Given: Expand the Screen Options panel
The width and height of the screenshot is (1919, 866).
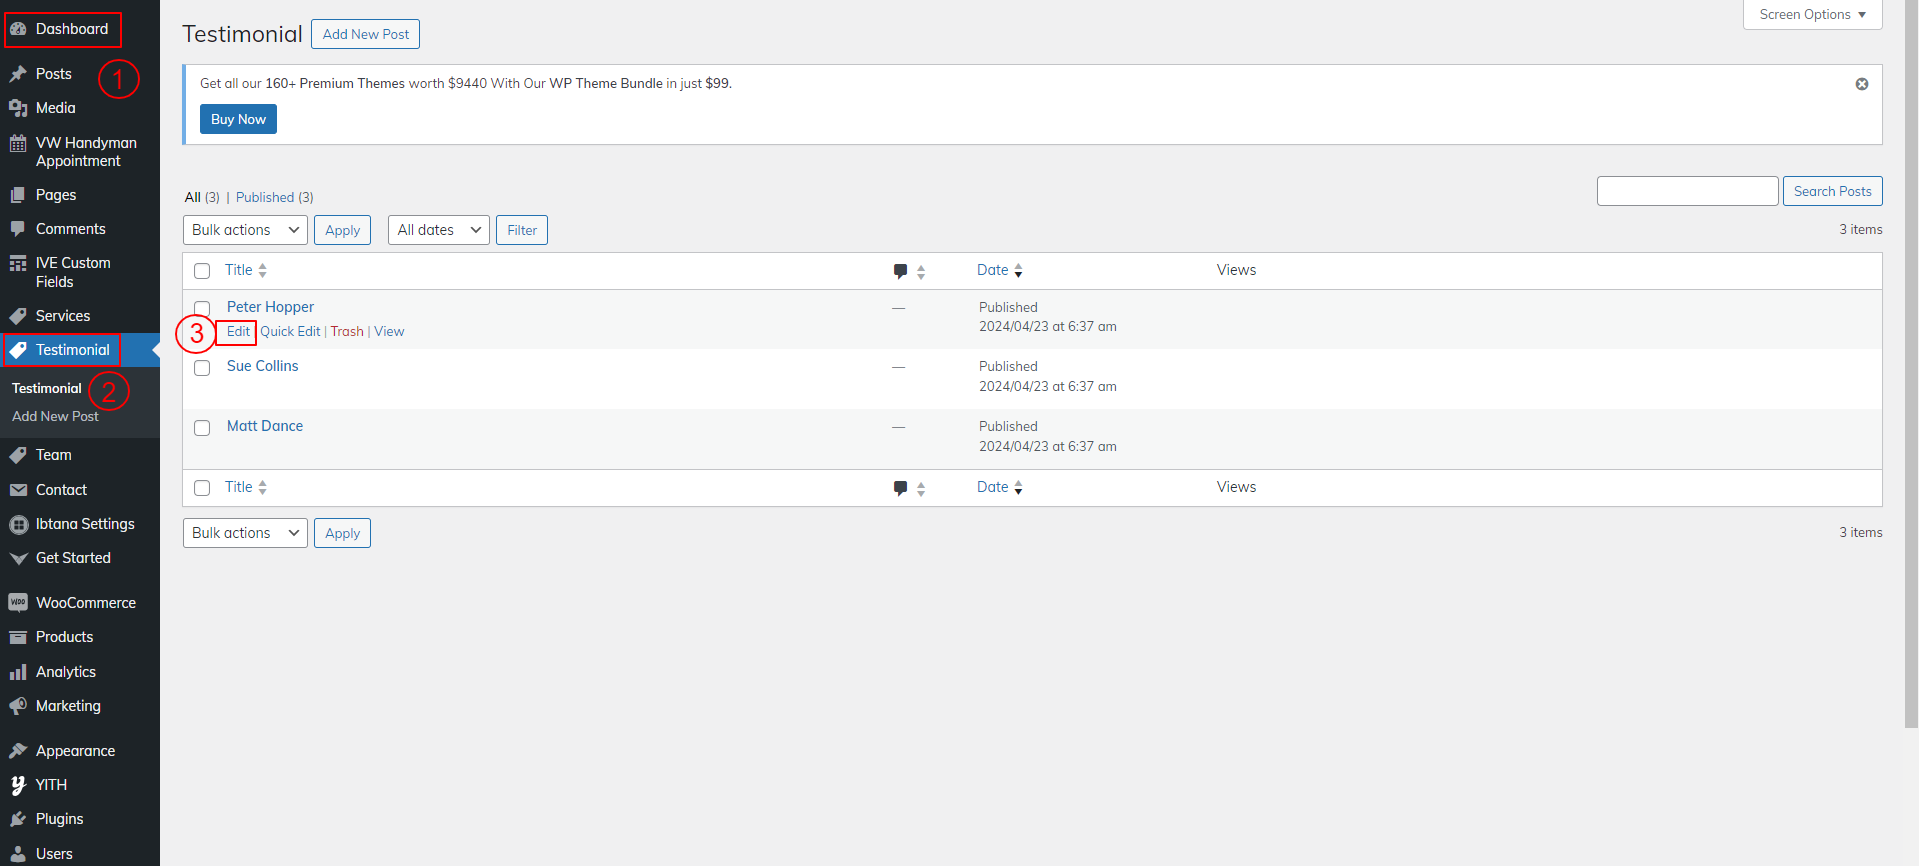Looking at the screenshot, I should (x=1812, y=15).
